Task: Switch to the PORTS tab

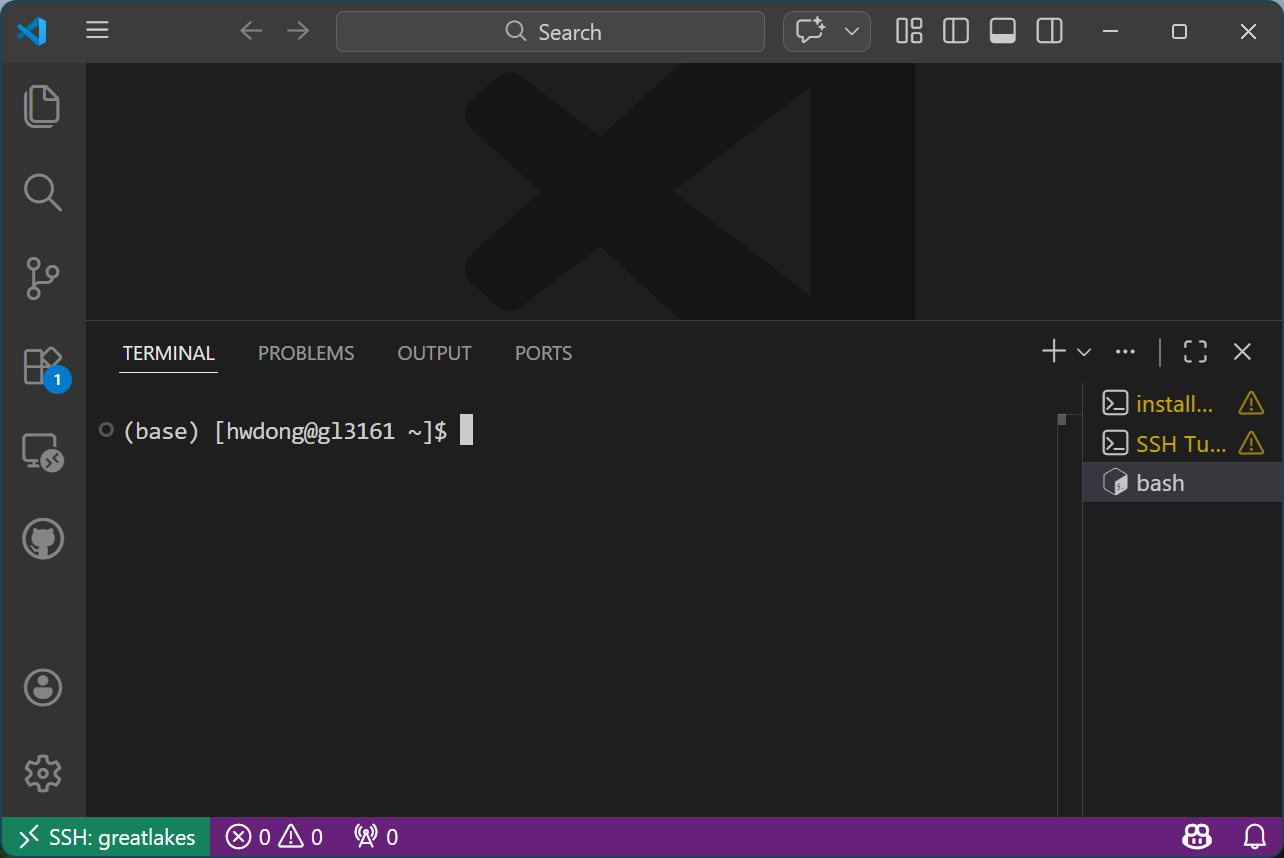Action: click(x=543, y=353)
